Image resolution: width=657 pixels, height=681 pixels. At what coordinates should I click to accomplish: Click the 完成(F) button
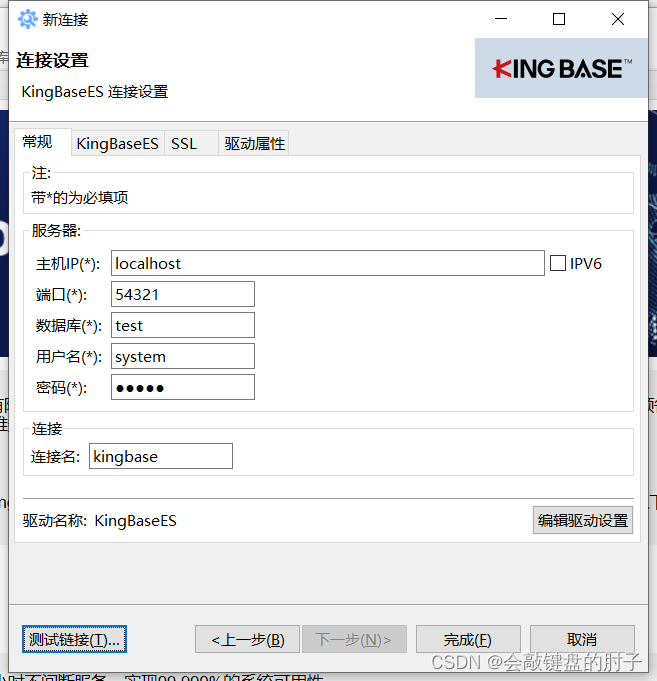468,639
